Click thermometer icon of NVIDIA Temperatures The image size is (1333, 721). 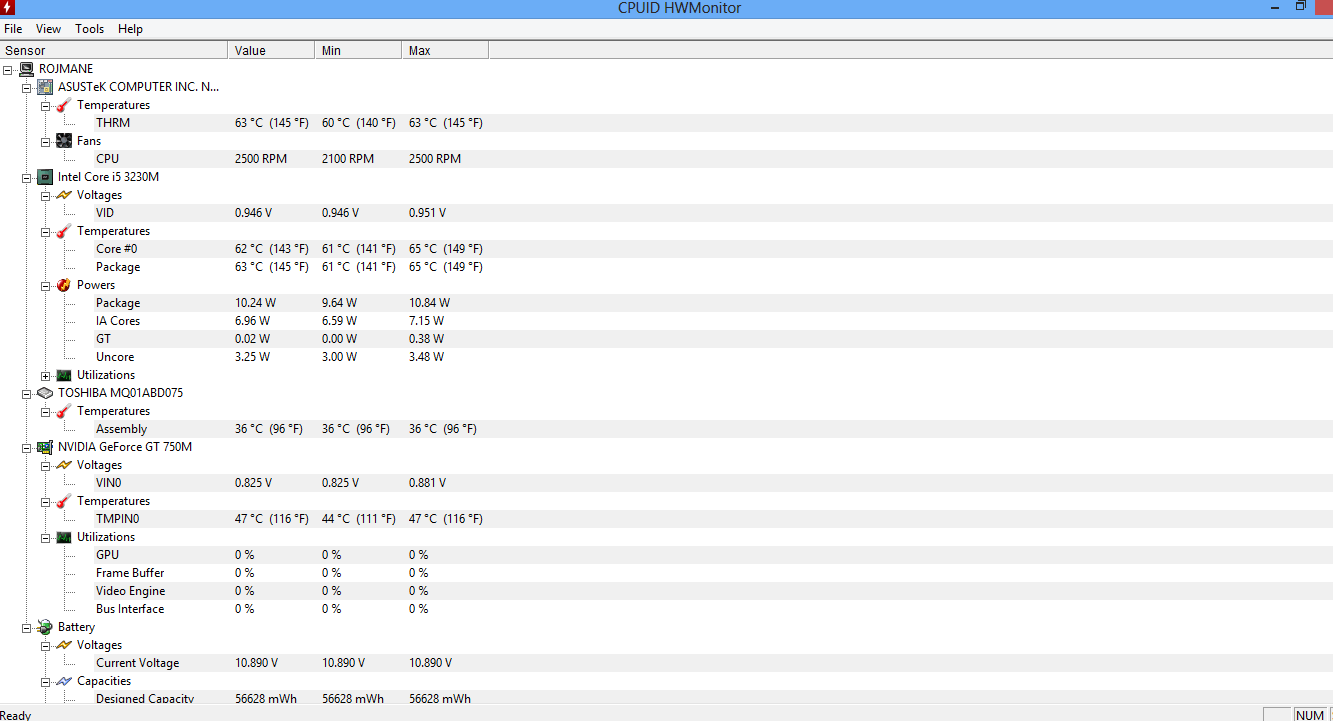[x=64, y=501]
